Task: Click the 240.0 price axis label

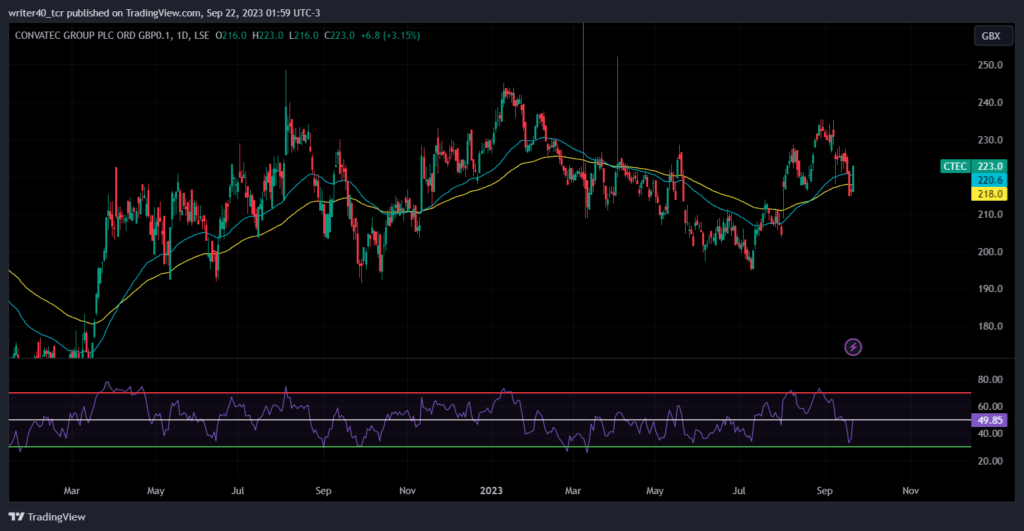Action: [x=990, y=102]
